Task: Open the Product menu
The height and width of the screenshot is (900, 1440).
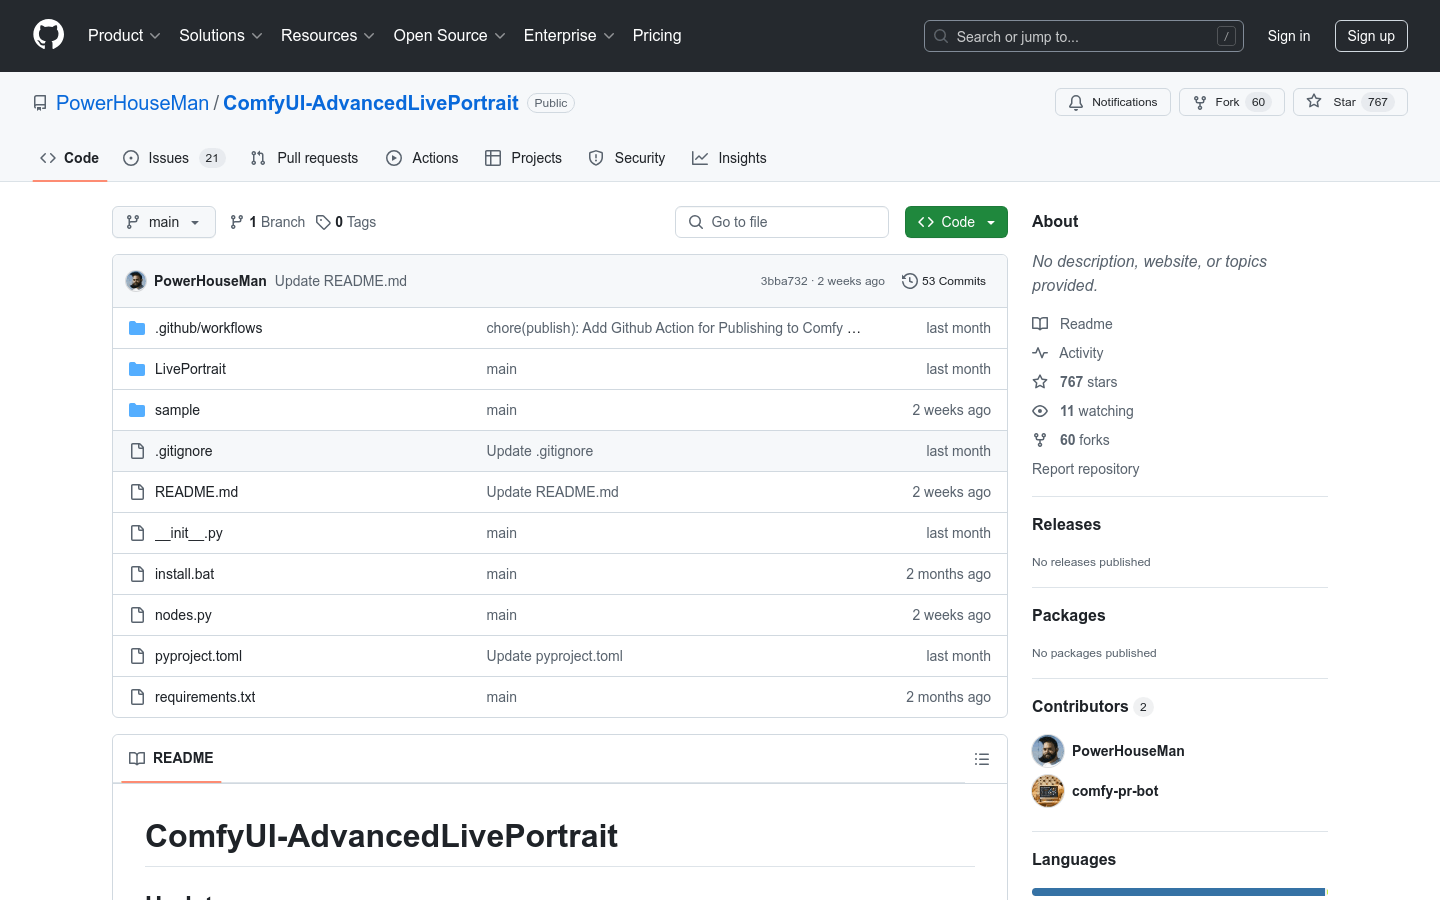Action: pyautogui.click(x=124, y=36)
